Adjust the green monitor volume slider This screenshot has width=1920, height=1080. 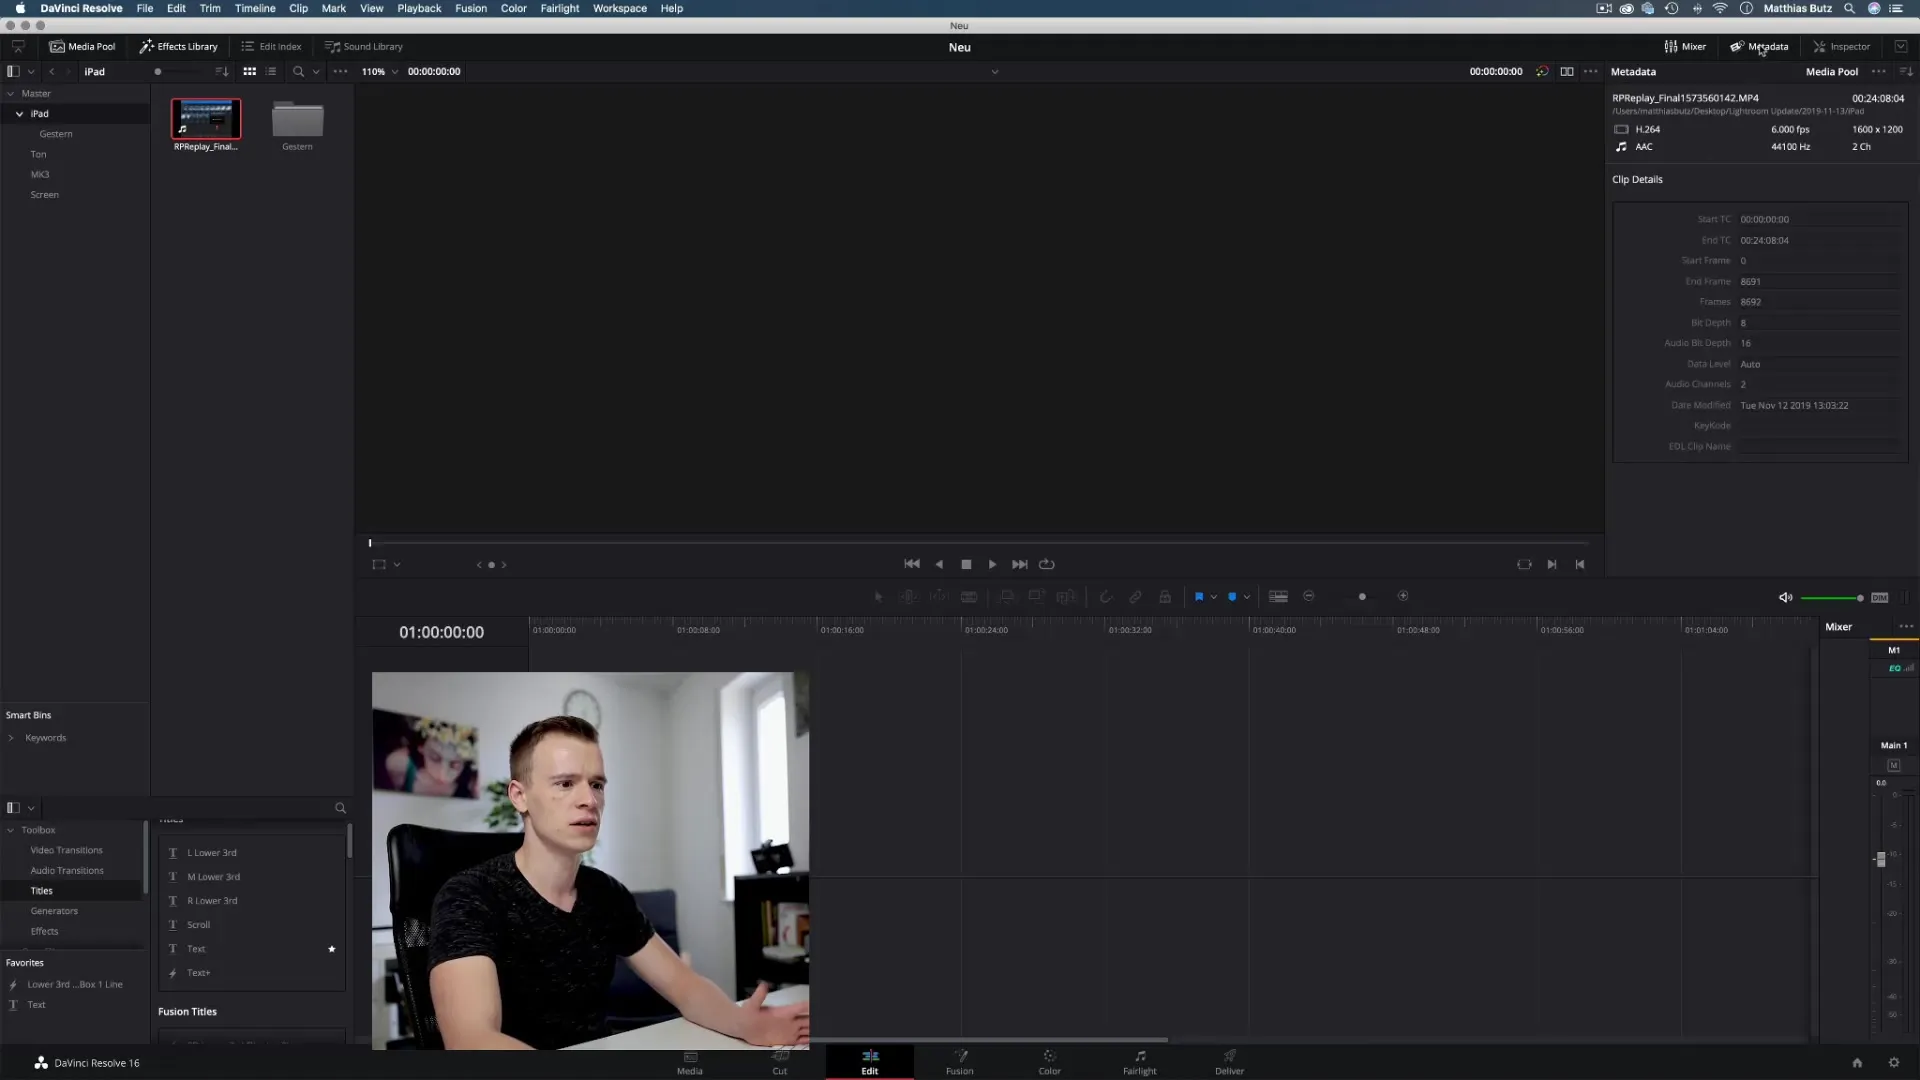coord(1832,598)
